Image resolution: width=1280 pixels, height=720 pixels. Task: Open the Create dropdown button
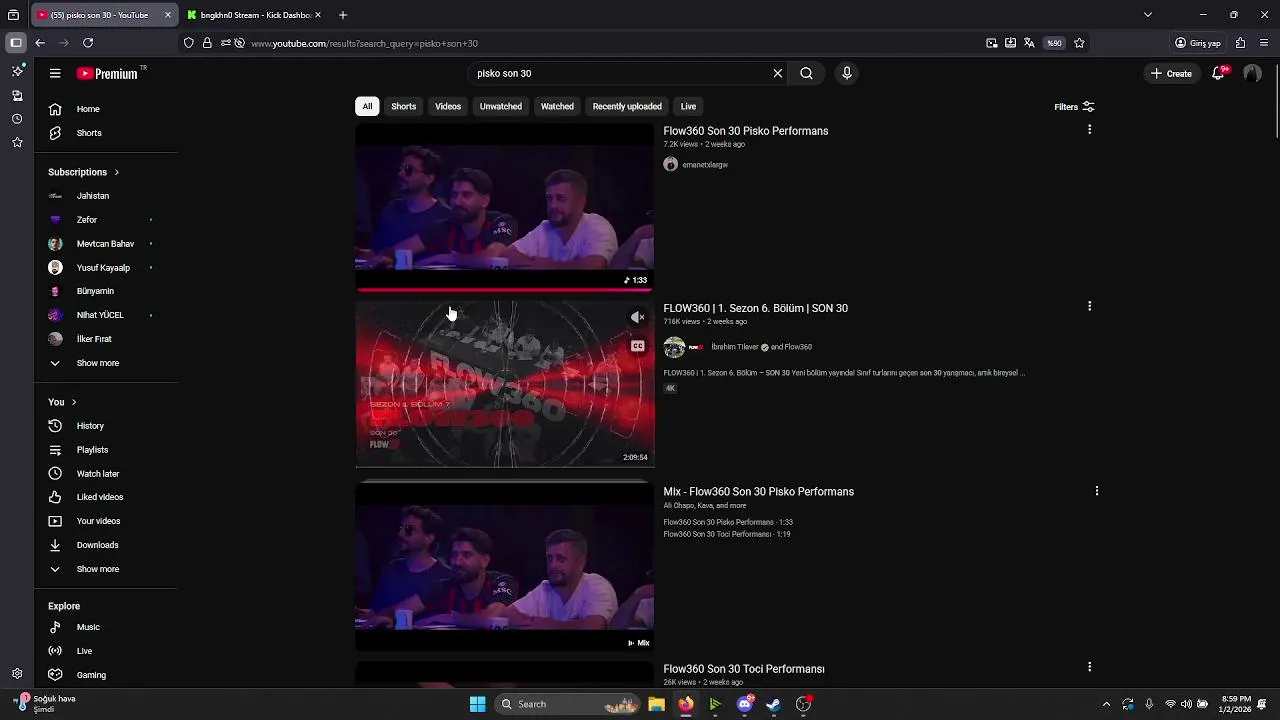click(1171, 73)
